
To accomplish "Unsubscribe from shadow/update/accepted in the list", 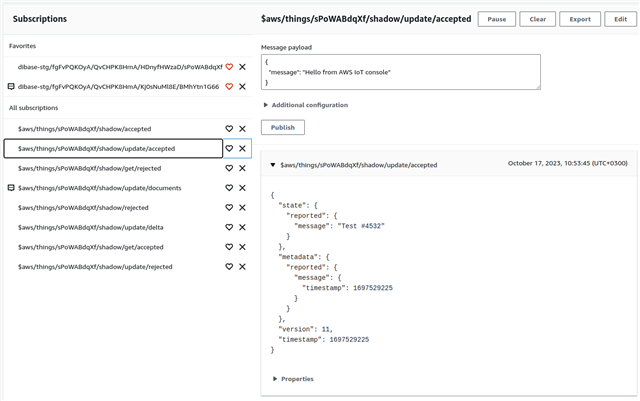I will (x=242, y=148).
